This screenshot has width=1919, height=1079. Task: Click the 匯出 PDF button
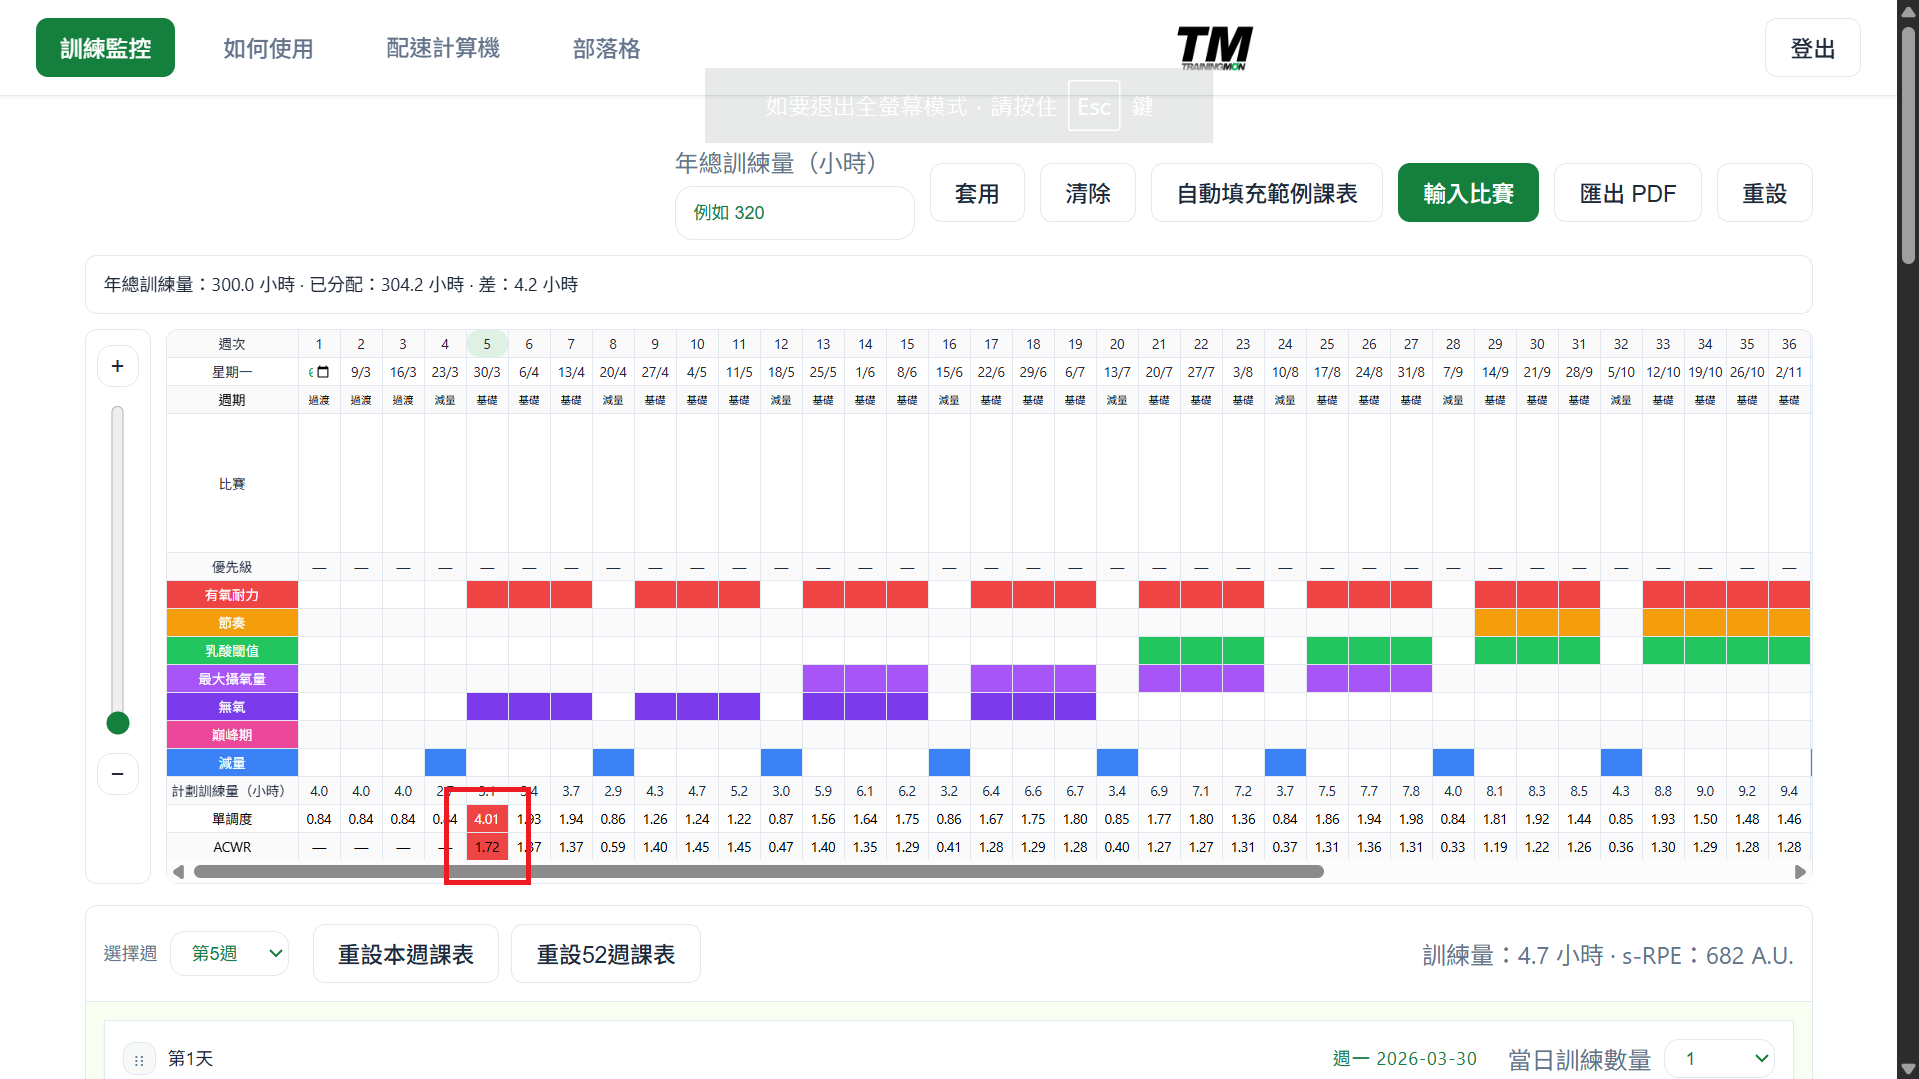click(x=1627, y=192)
